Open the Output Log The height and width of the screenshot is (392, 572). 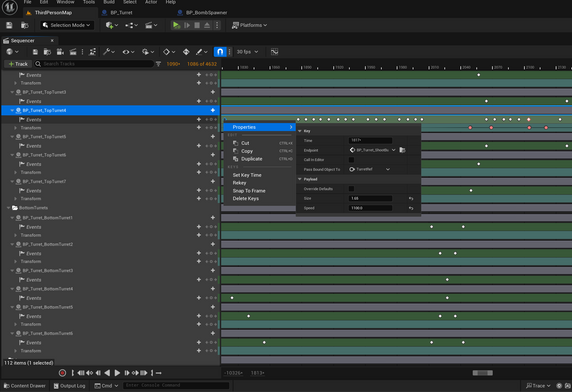(x=69, y=385)
